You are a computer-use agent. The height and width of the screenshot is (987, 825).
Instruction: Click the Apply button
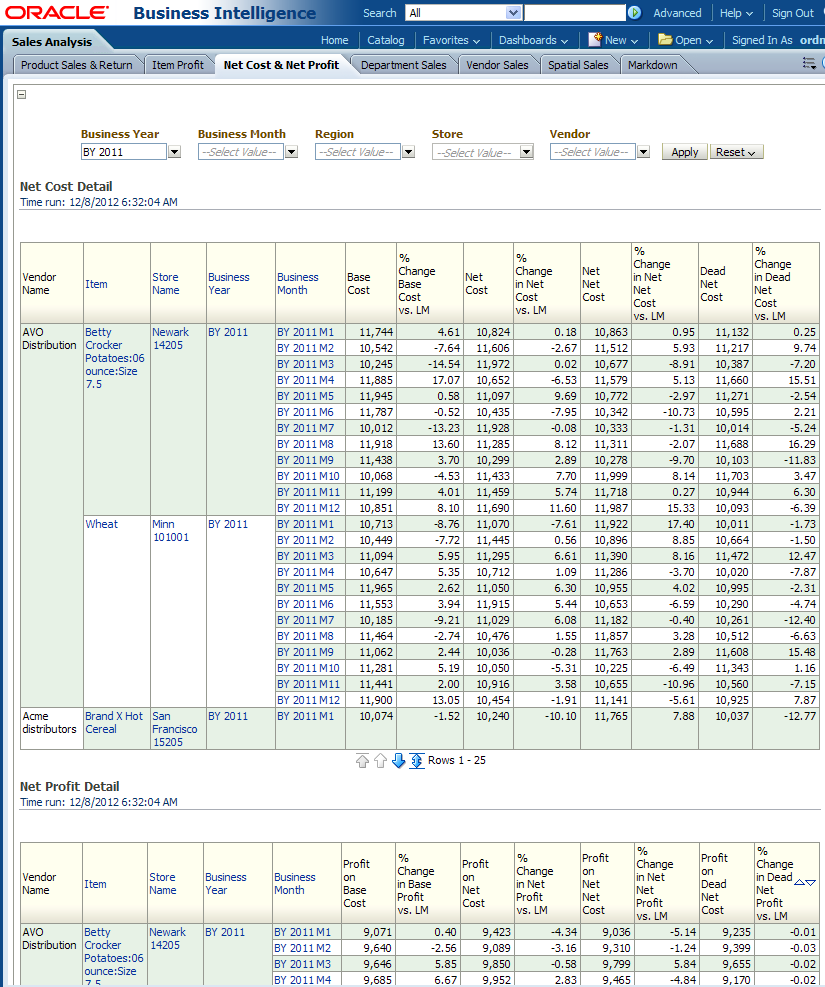[x=684, y=152]
